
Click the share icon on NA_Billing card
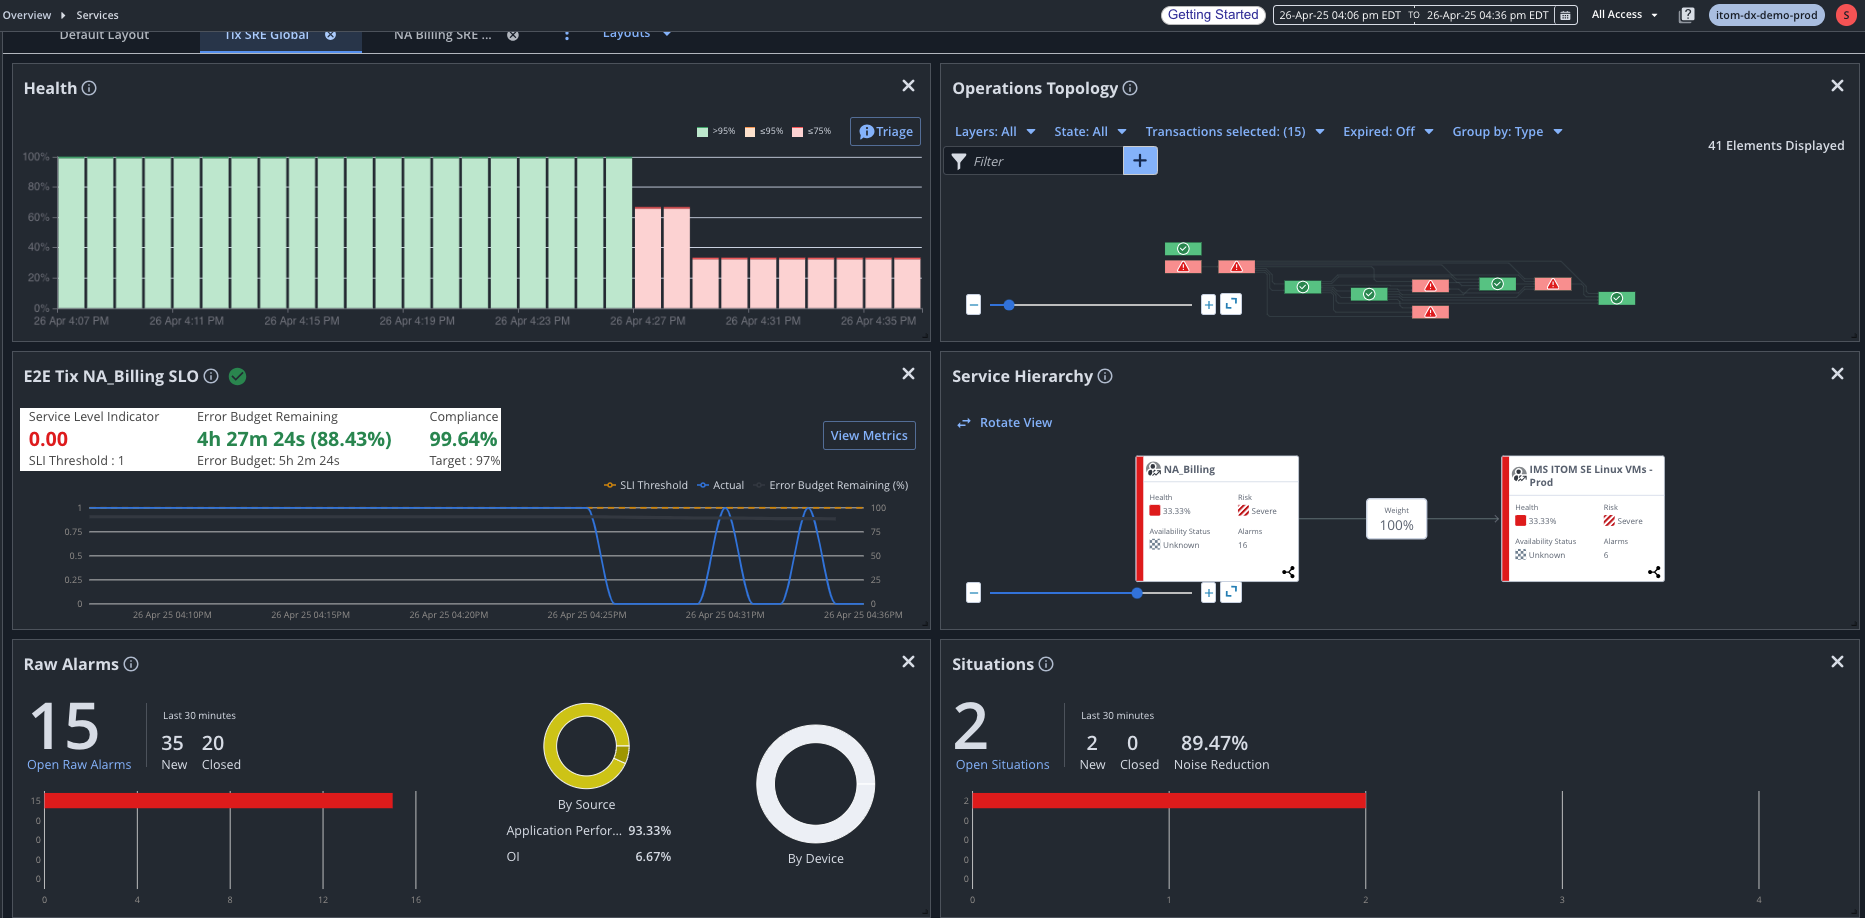pos(1288,572)
